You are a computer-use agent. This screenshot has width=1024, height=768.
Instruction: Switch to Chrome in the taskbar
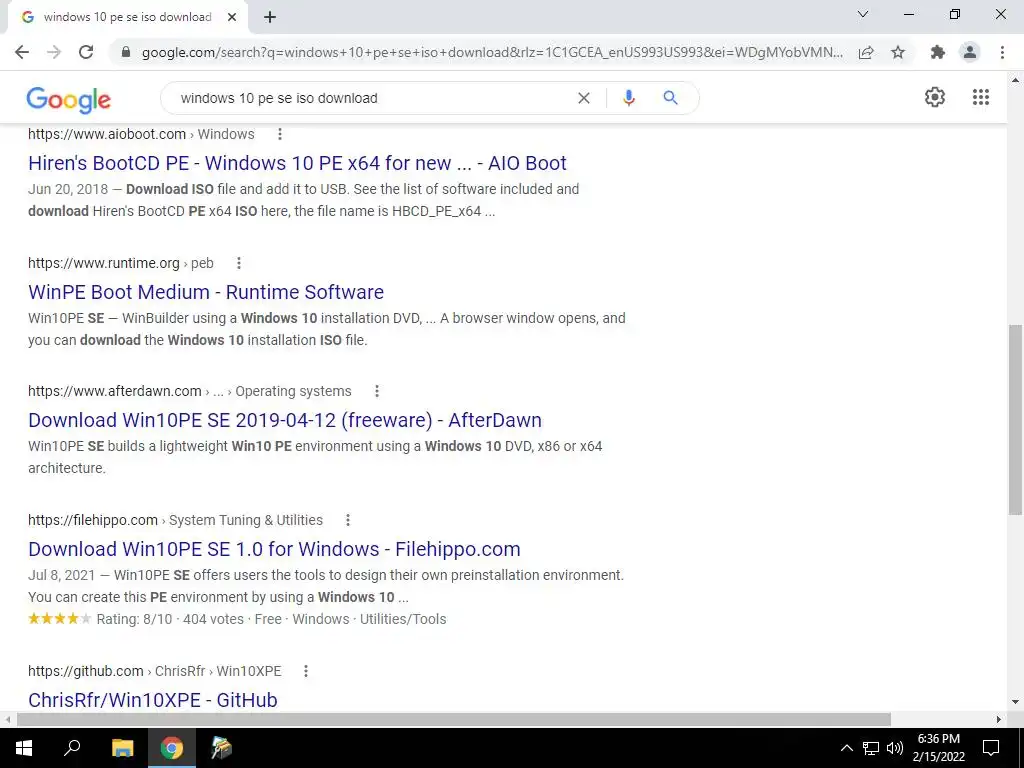tap(172, 748)
